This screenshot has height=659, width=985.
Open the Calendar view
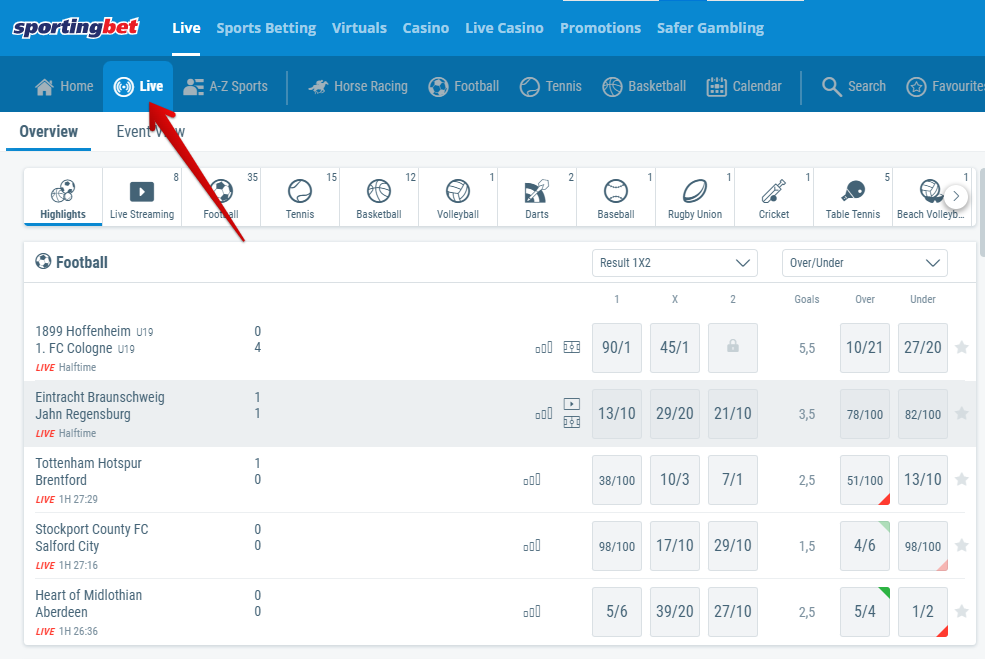[744, 87]
